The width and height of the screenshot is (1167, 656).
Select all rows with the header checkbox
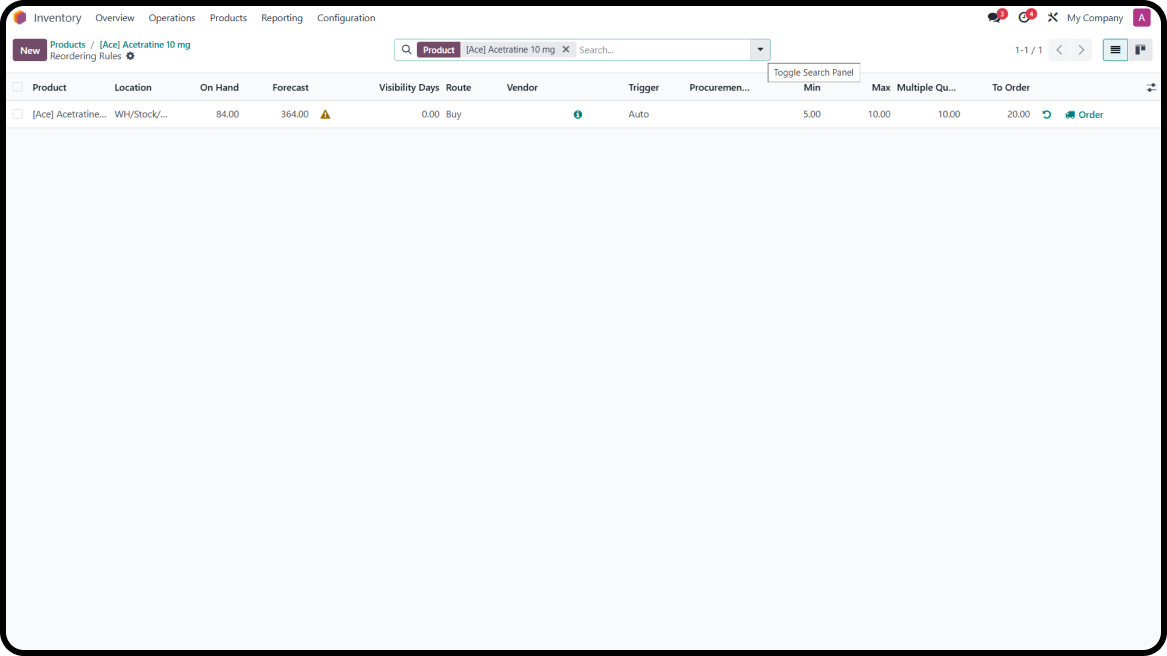pyautogui.click(x=17, y=88)
